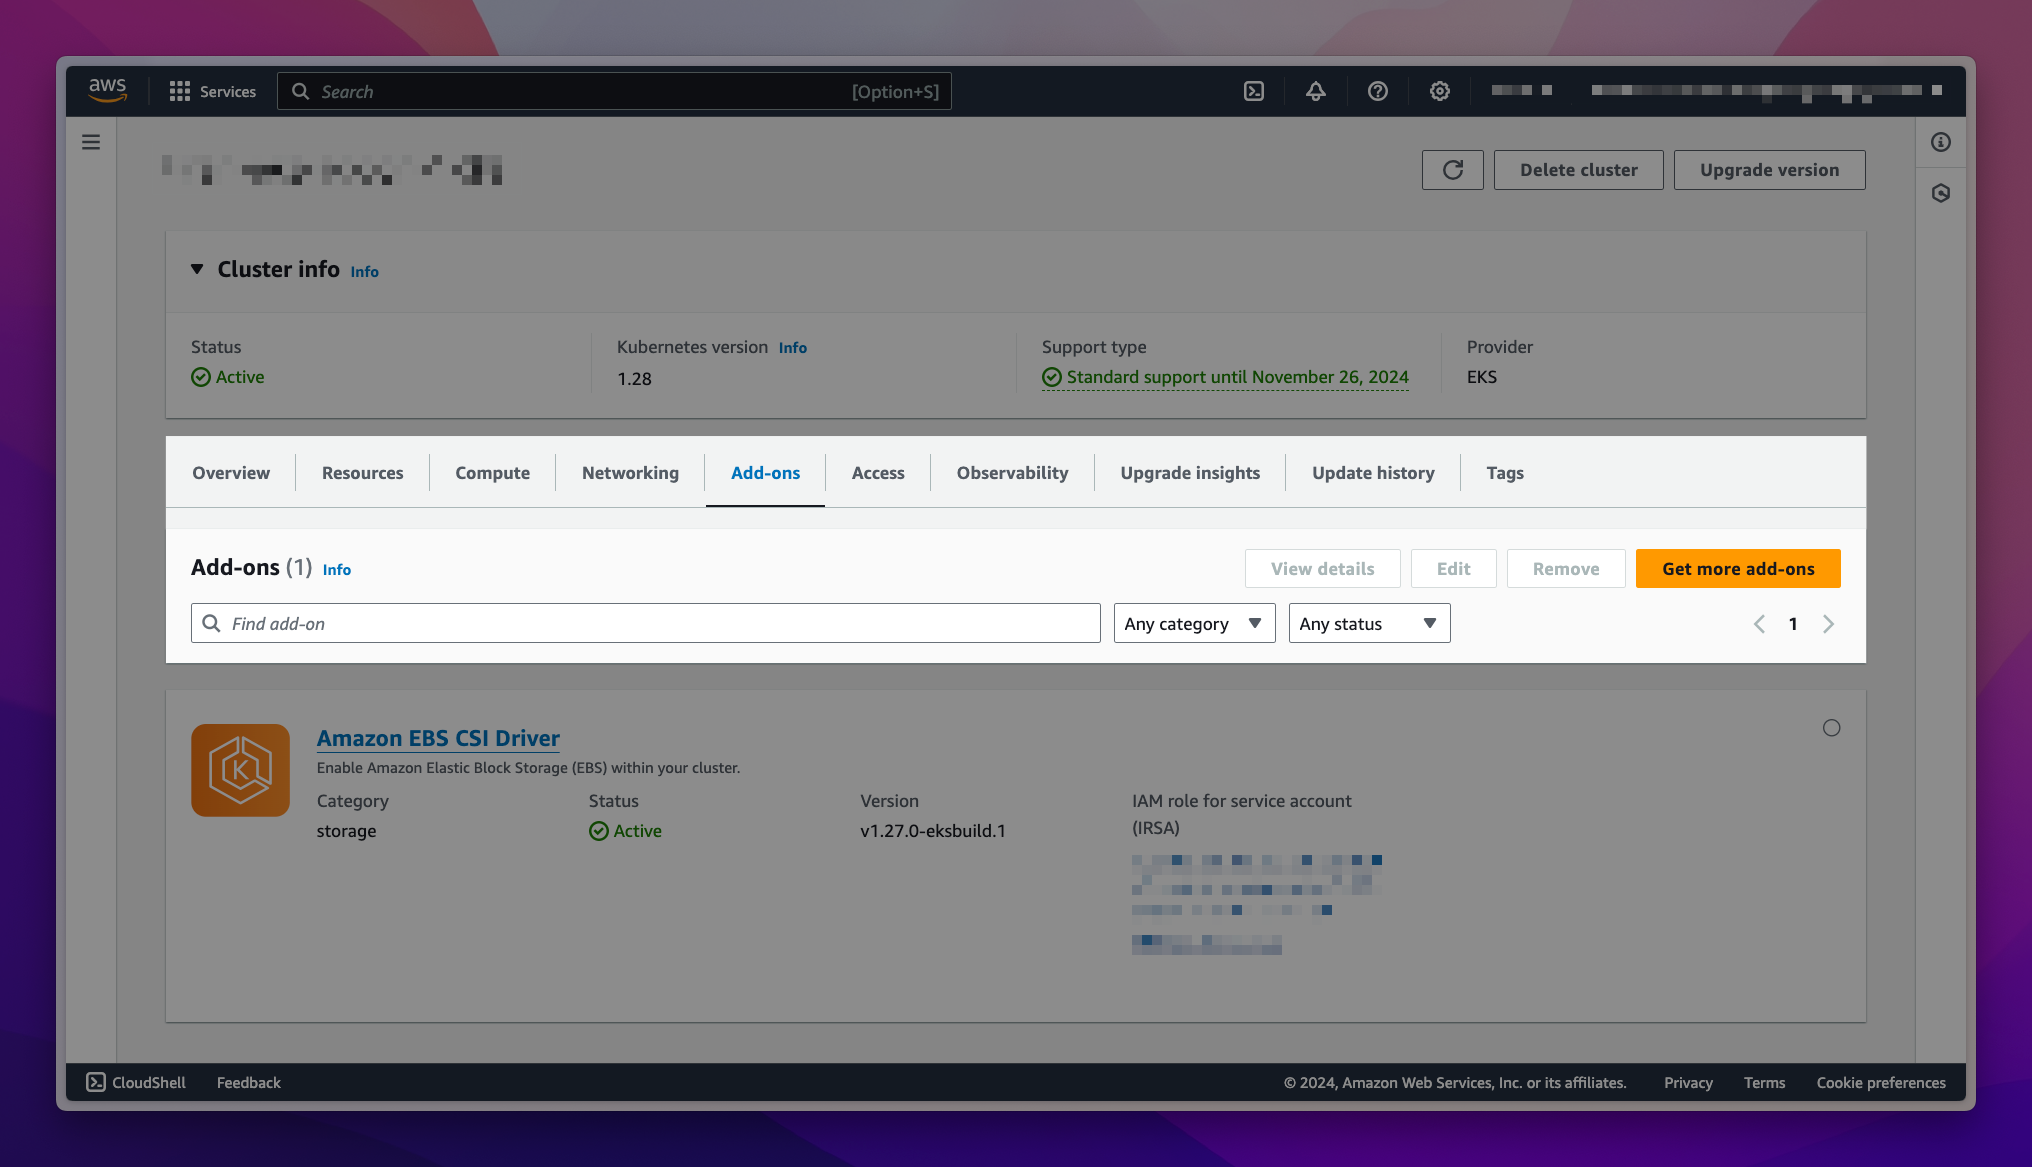Select the Add-ons tab
2032x1167 pixels.
[x=765, y=473]
